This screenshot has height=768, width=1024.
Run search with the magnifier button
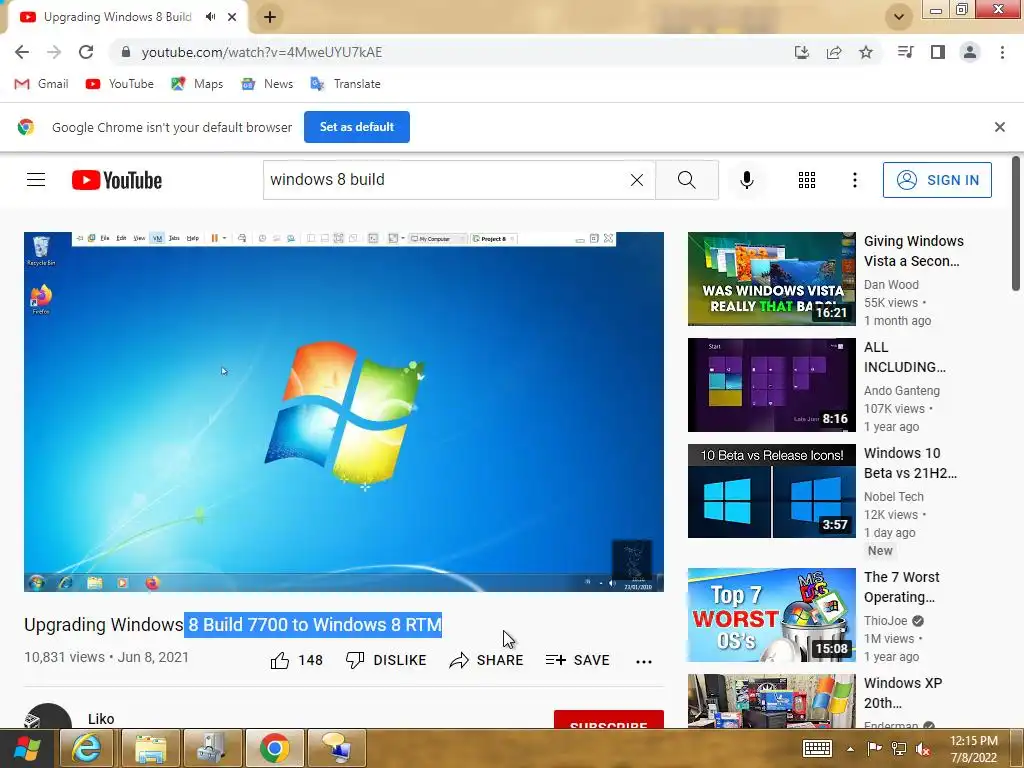click(686, 180)
